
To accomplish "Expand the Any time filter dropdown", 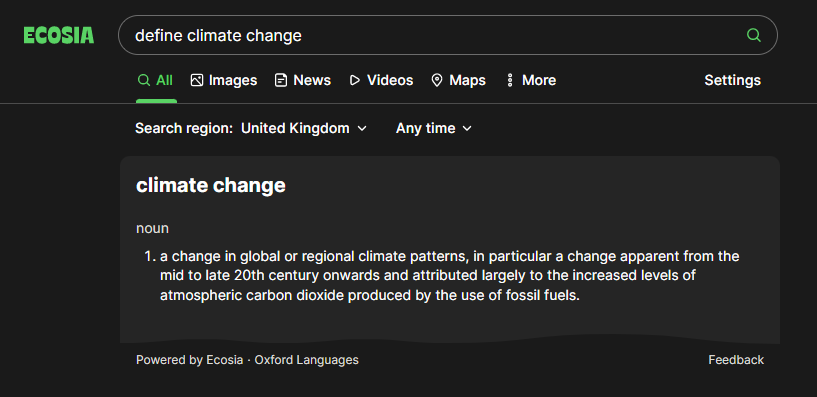I will (434, 128).
